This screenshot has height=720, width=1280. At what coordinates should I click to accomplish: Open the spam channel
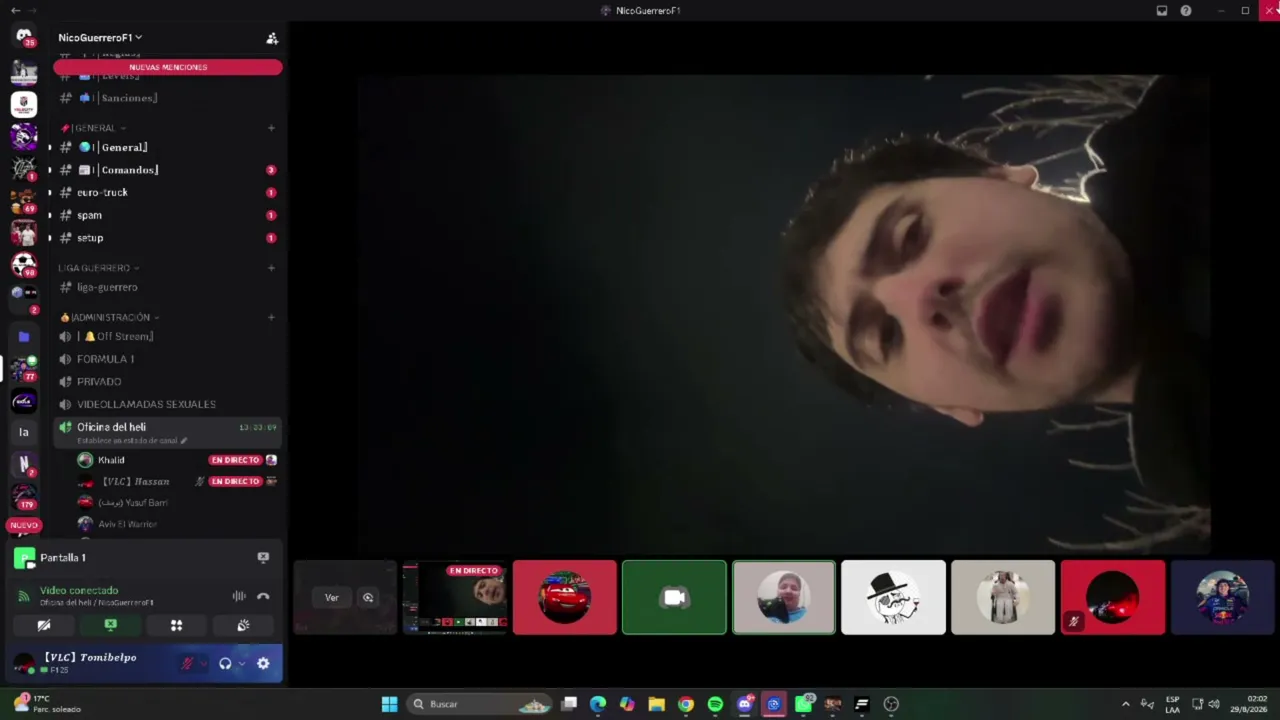coord(167,215)
